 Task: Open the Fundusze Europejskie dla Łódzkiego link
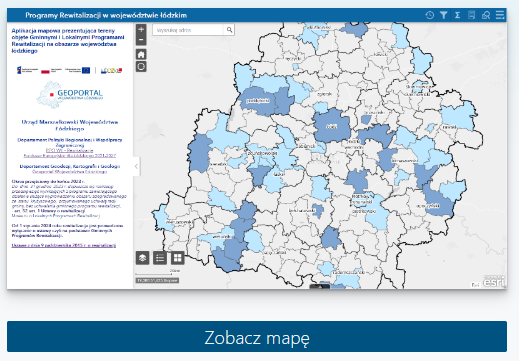pyautogui.click(x=70, y=156)
